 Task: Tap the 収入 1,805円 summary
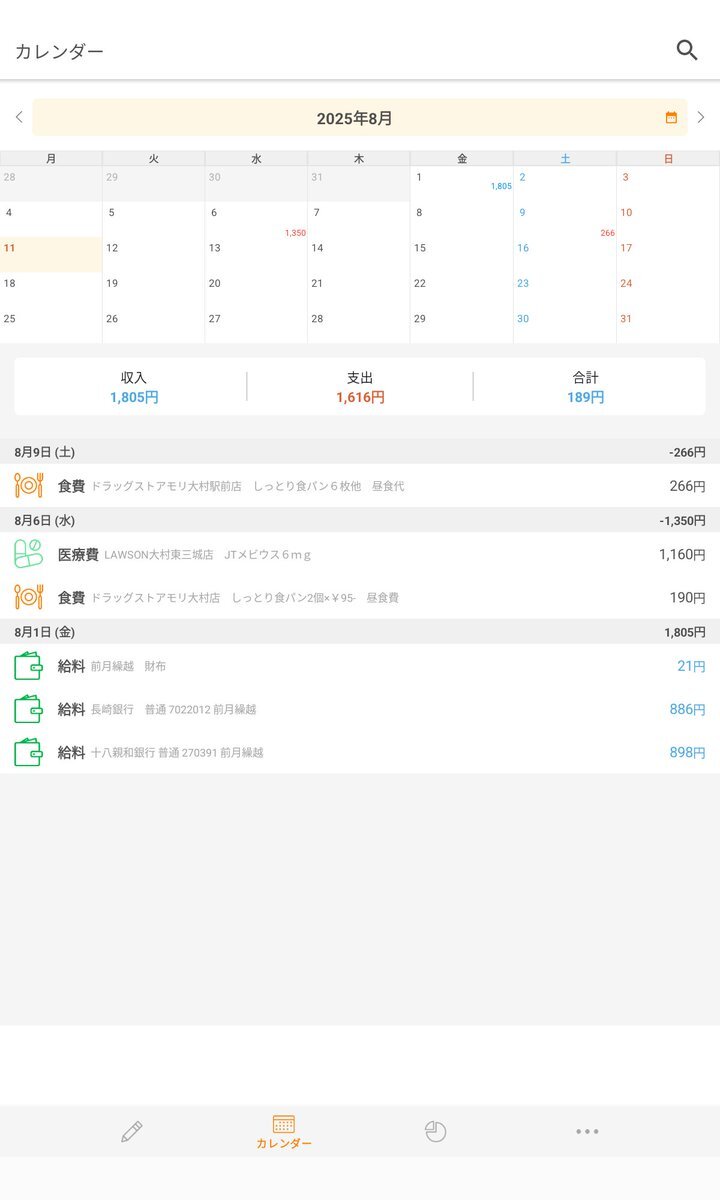point(134,387)
